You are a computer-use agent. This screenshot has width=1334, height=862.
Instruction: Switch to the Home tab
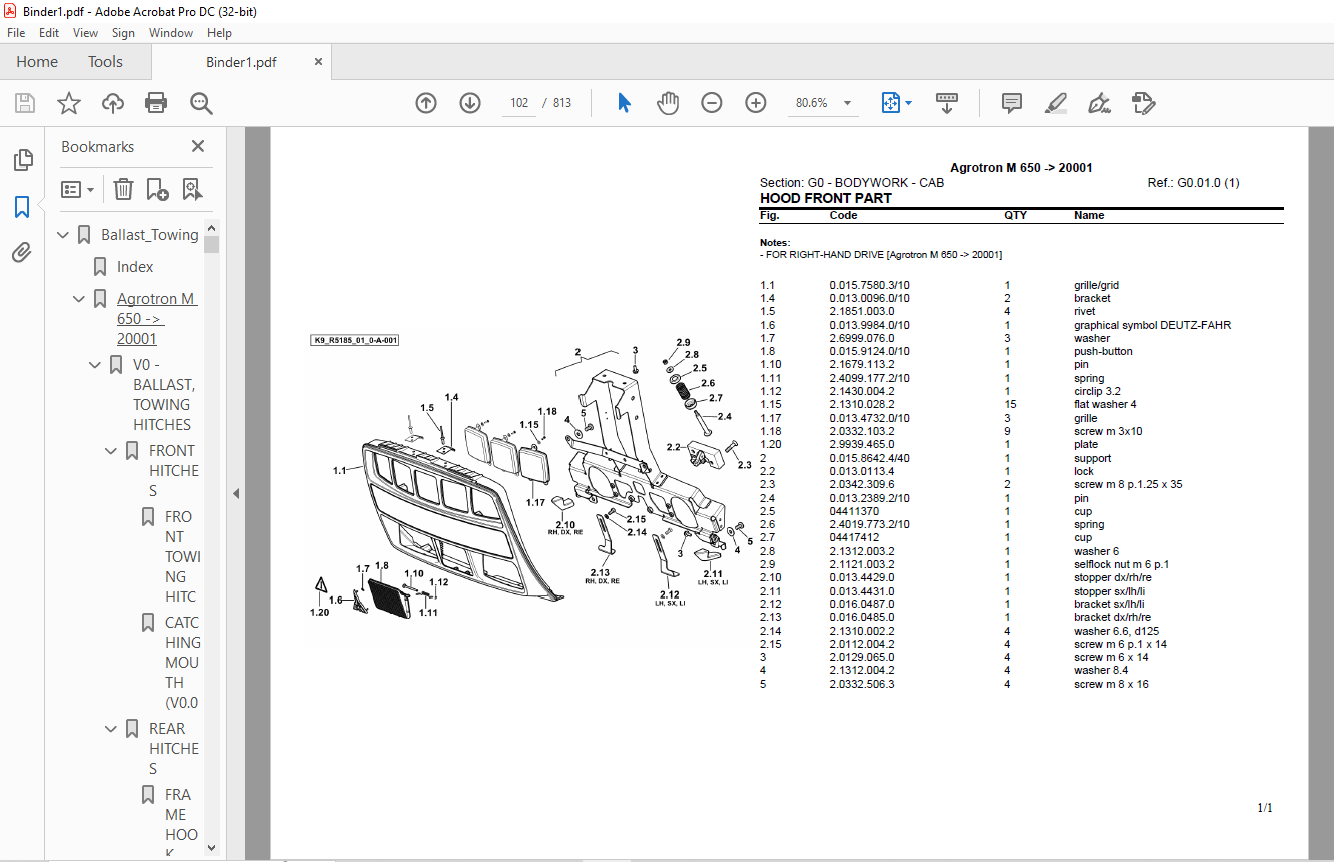tap(37, 62)
